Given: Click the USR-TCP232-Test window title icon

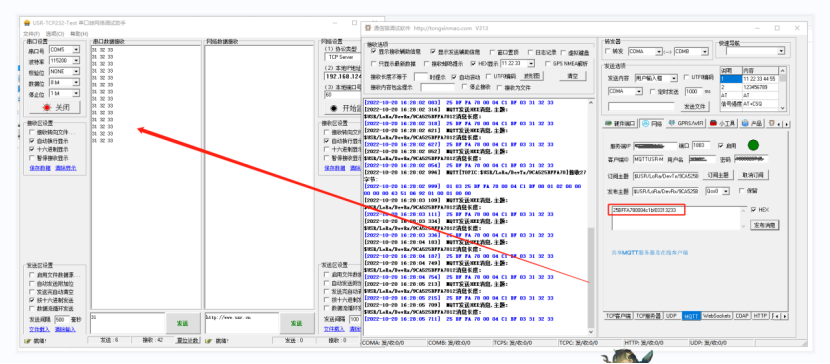Looking at the screenshot, I should pyautogui.click(x=27, y=23).
